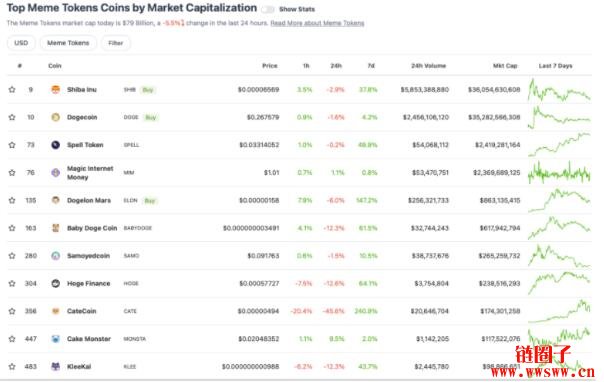Open the Dogecoin coin page link
This screenshot has height=382, width=604.
82,117
